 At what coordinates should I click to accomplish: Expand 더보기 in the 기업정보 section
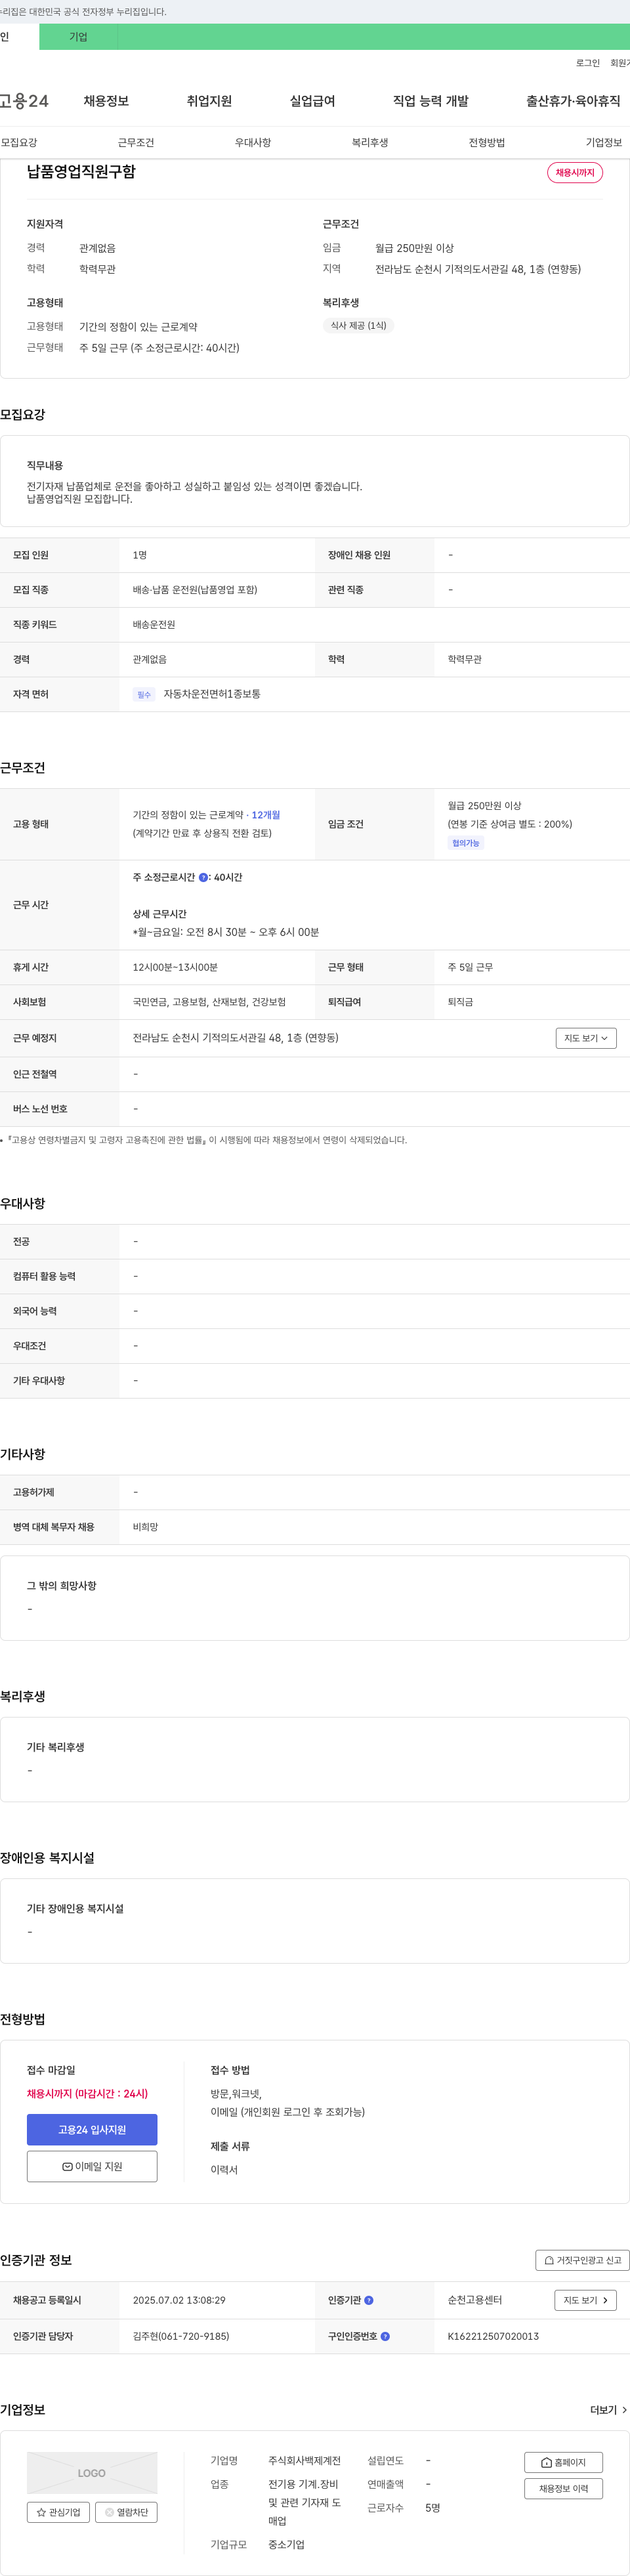(608, 2410)
